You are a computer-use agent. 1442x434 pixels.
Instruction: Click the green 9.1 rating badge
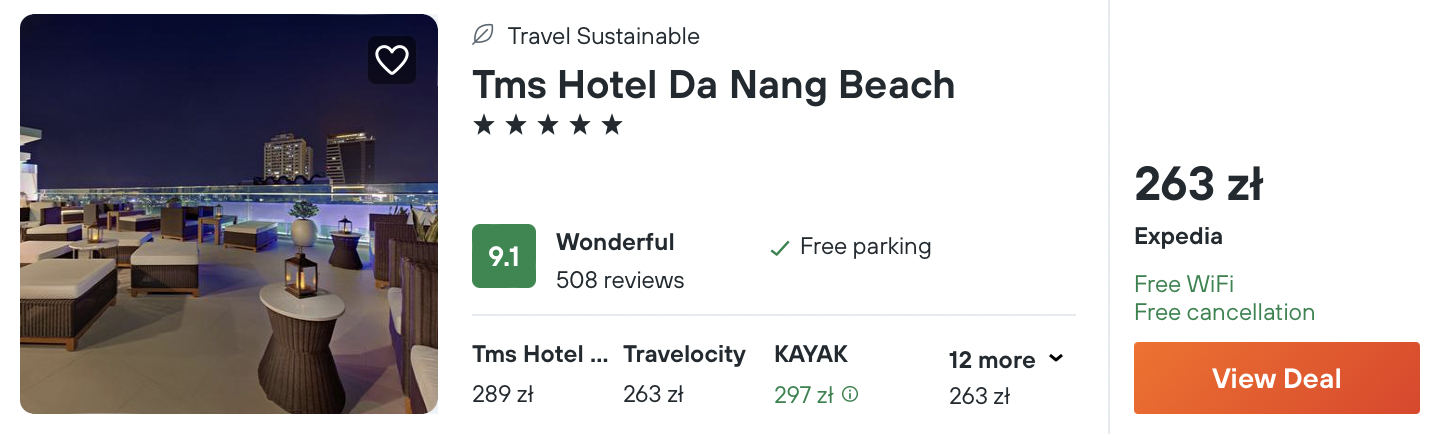[x=504, y=256]
